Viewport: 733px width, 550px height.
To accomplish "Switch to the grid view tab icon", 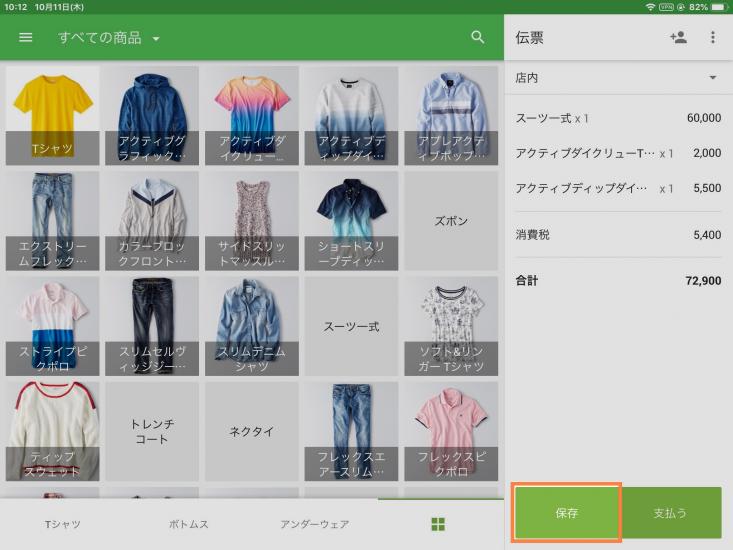I will pyautogui.click(x=438, y=524).
